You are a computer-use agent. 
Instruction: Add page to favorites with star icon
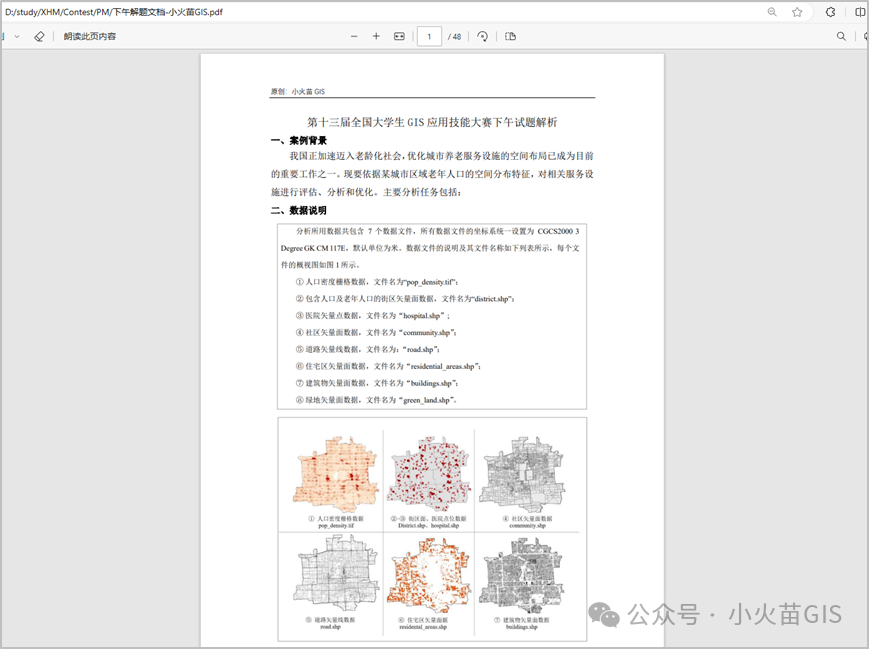tap(797, 12)
